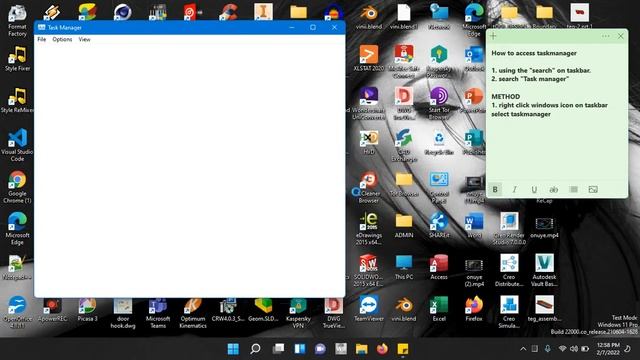Select the Autodesk Vault Basic desktop icon
Image resolution: width=640 pixels, height=360 pixels.
tap(544, 270)
